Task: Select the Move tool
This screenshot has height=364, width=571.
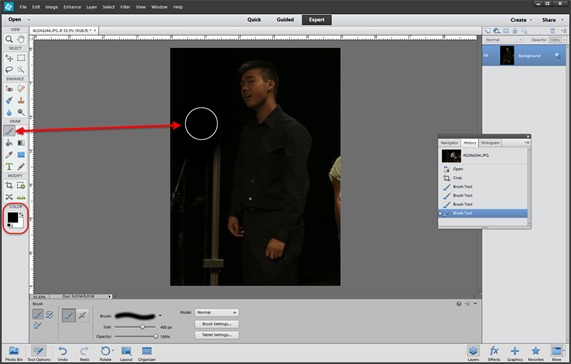Action: pos(9,58)
